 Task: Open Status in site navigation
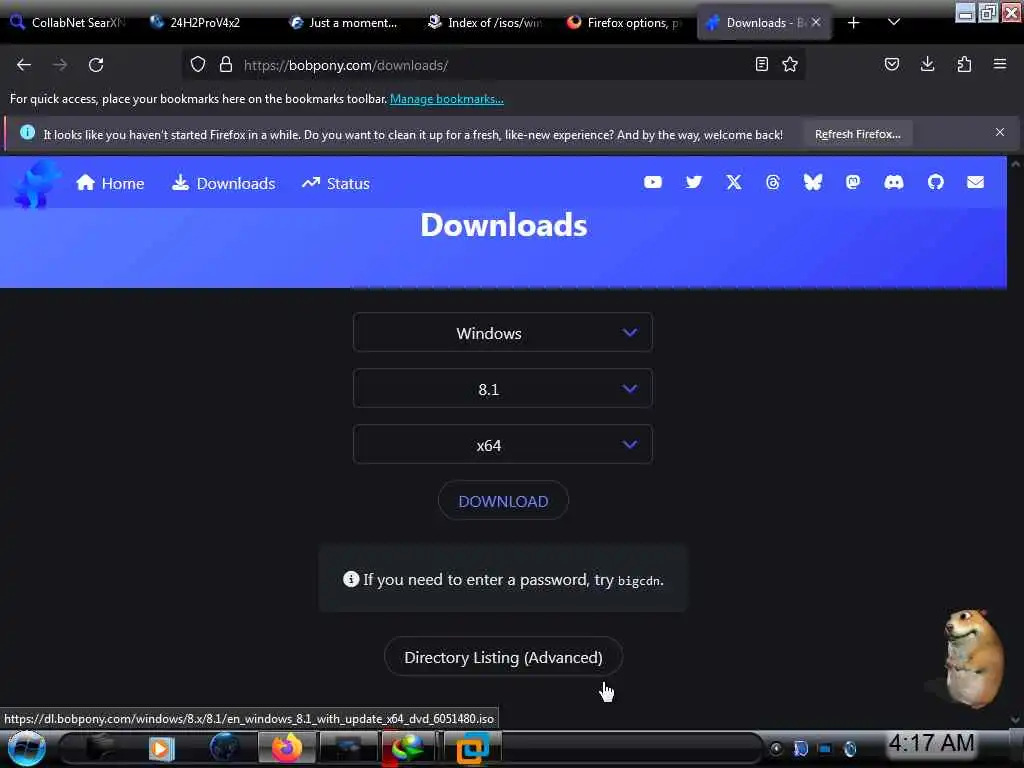tap(336, 184)
